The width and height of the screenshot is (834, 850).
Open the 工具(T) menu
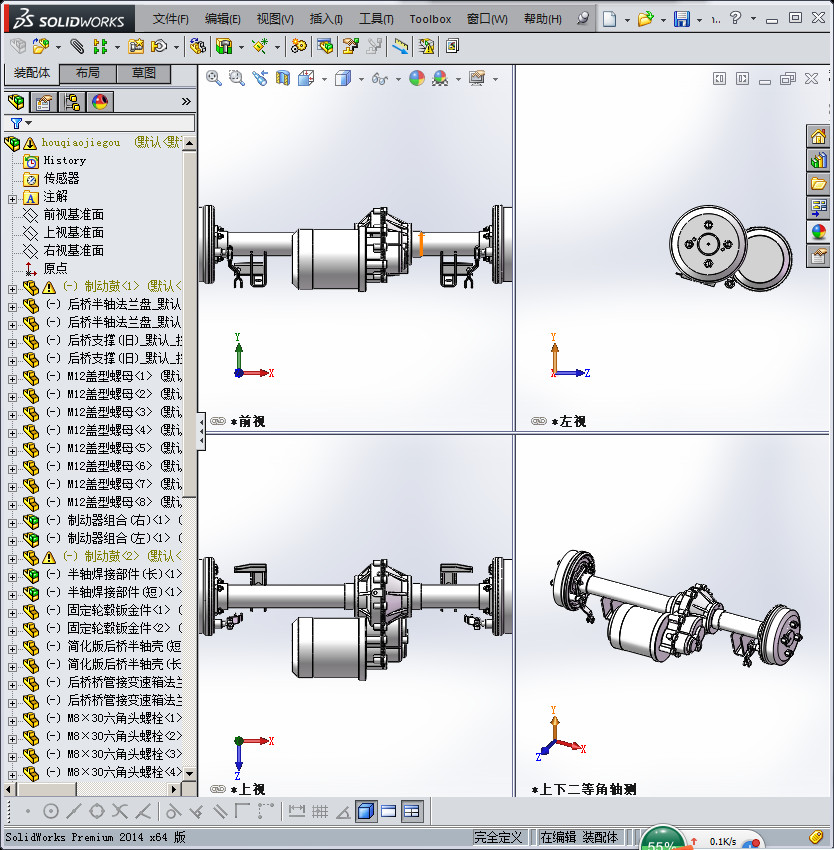click(x=376, y=19)
